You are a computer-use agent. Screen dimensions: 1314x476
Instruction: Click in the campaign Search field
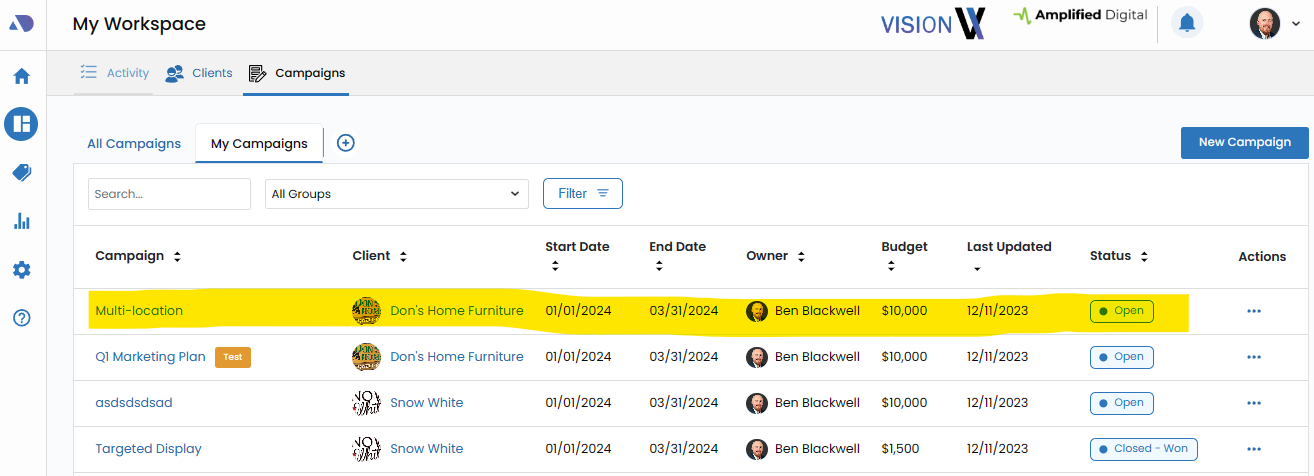169,194
